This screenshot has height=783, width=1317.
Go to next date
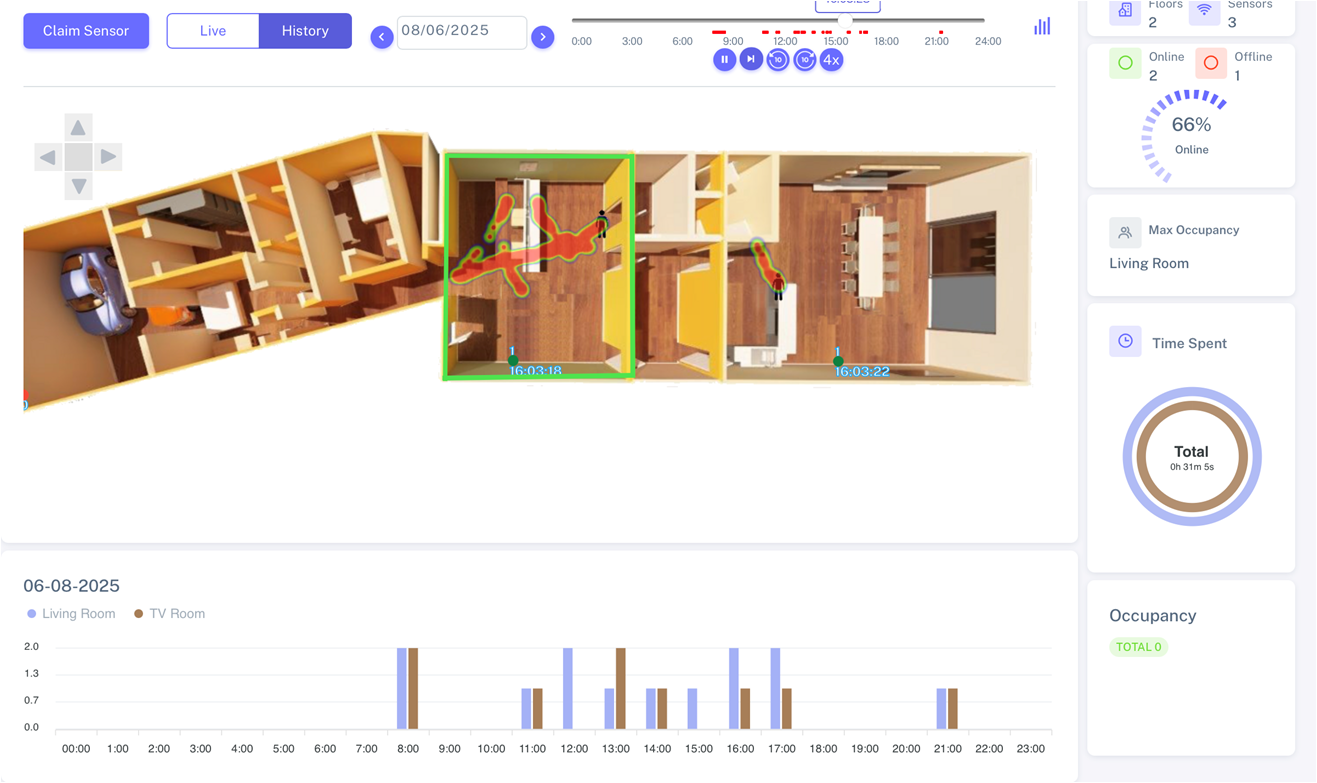pos(542,37)
